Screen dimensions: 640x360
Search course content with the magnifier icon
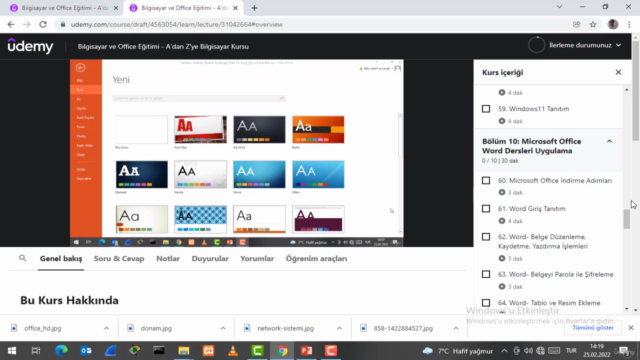coord(22,258)
